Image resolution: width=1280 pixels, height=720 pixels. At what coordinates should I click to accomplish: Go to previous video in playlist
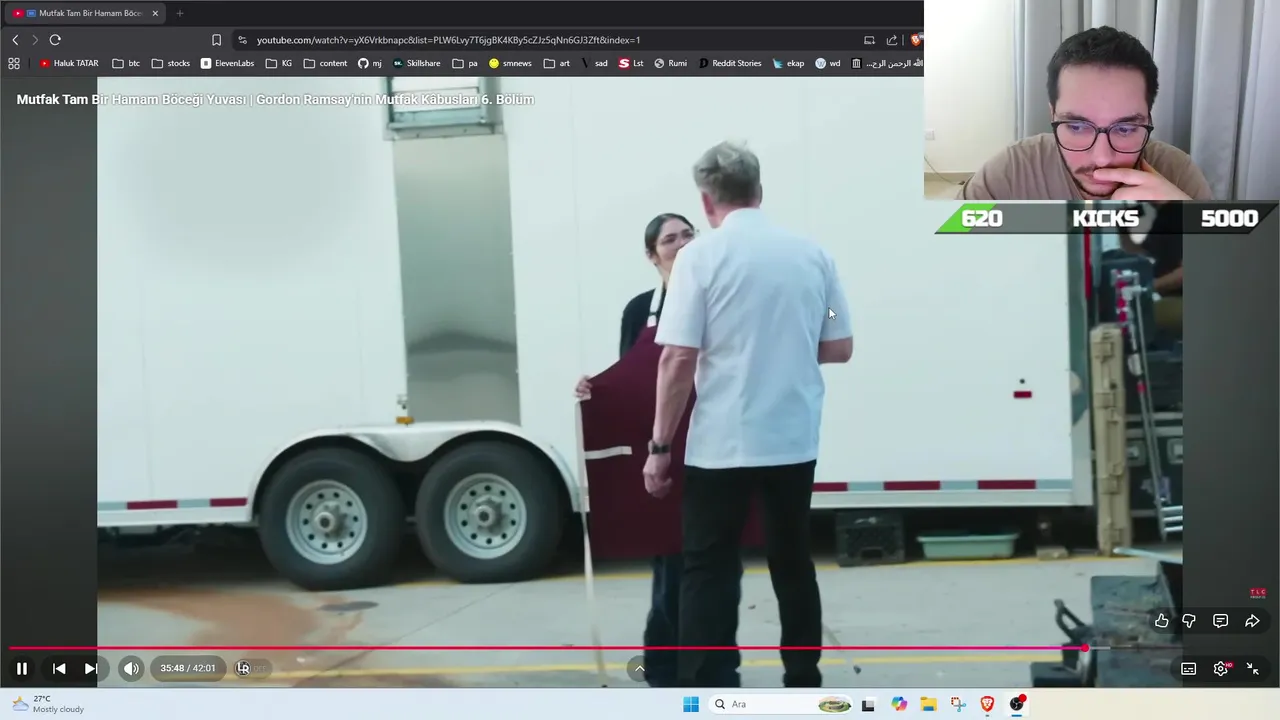coord(59,668)
